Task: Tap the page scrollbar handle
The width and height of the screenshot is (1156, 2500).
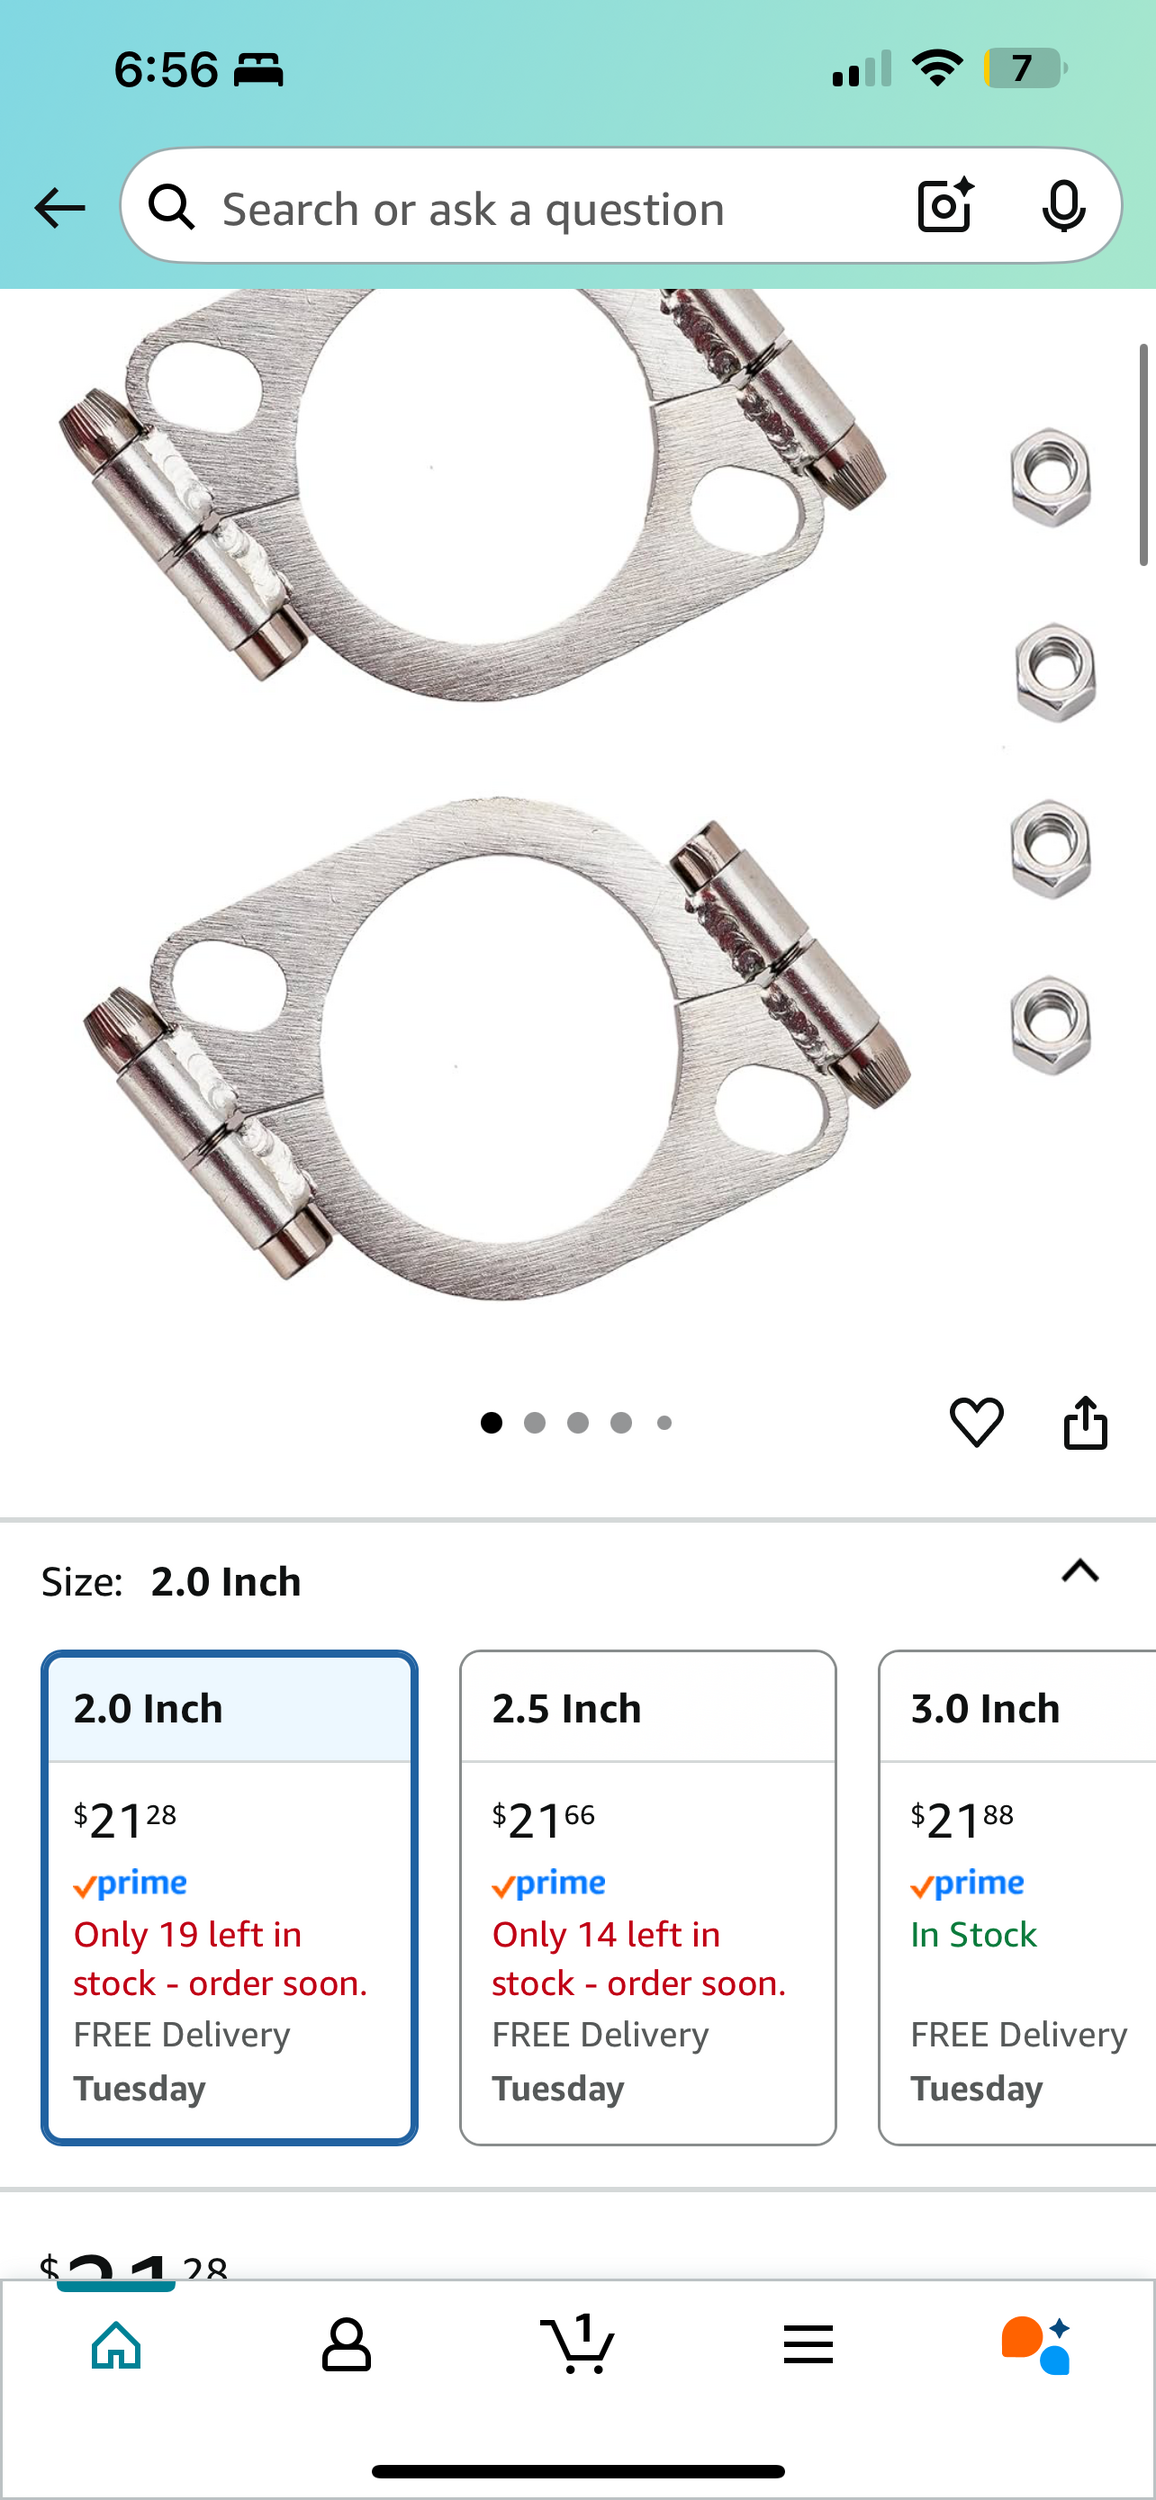Action: (x=1143, y=455)
